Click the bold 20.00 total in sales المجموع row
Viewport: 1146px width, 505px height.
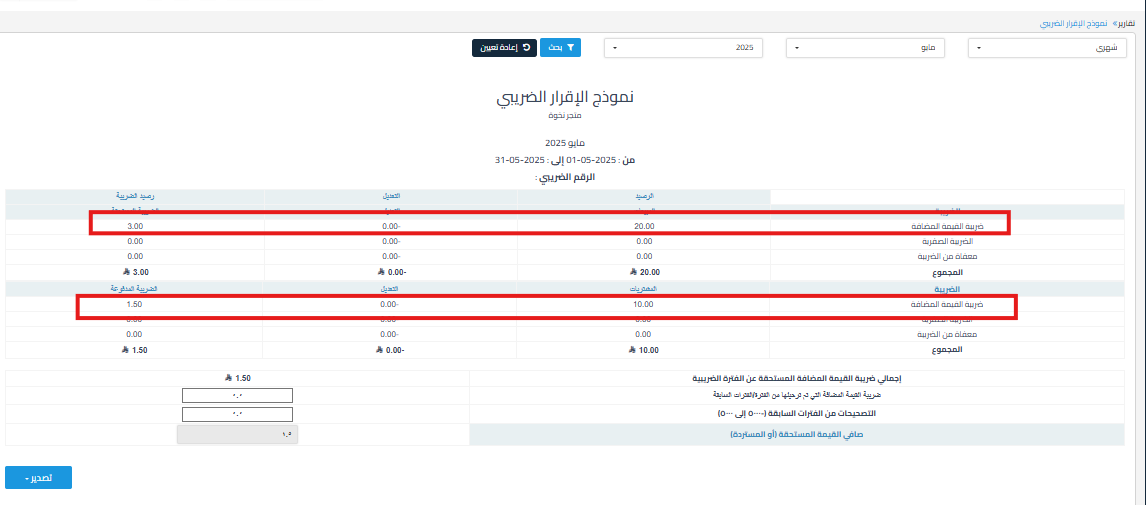tap(644, 272)
